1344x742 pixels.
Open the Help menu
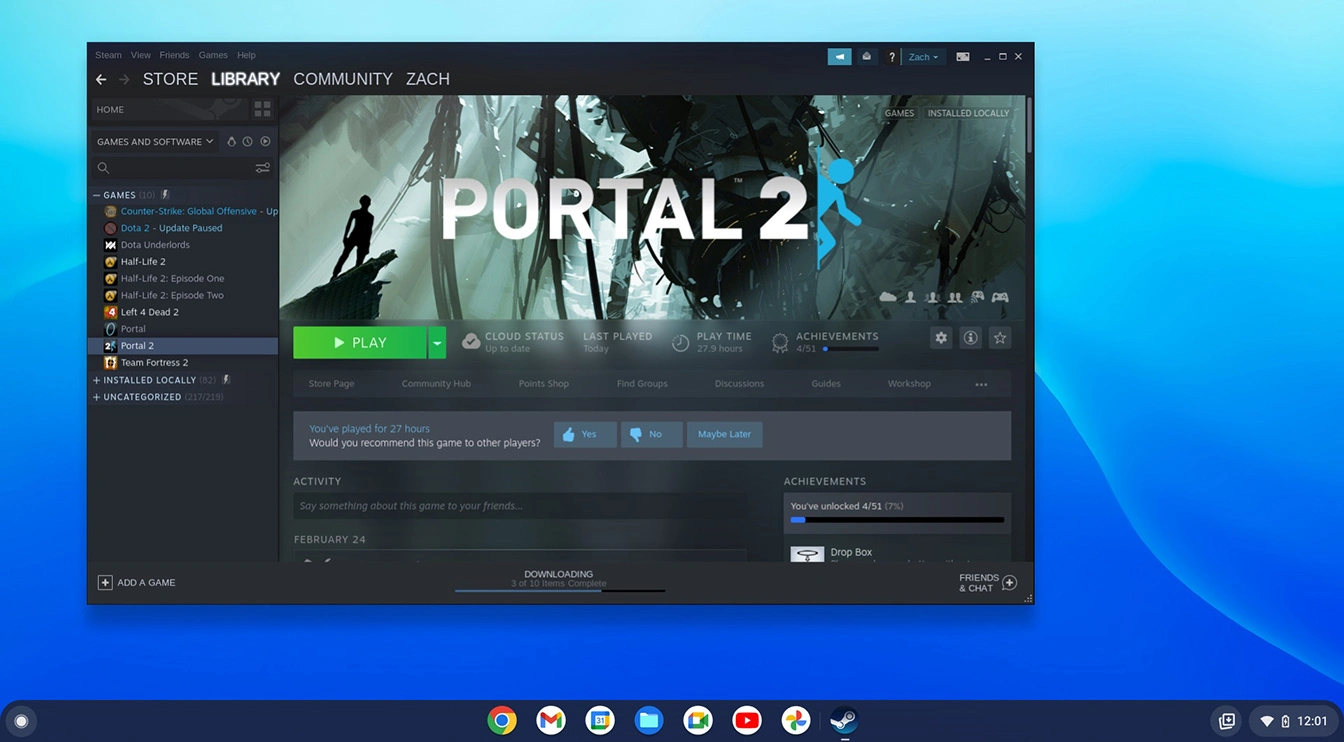click(x=246, y=55)
